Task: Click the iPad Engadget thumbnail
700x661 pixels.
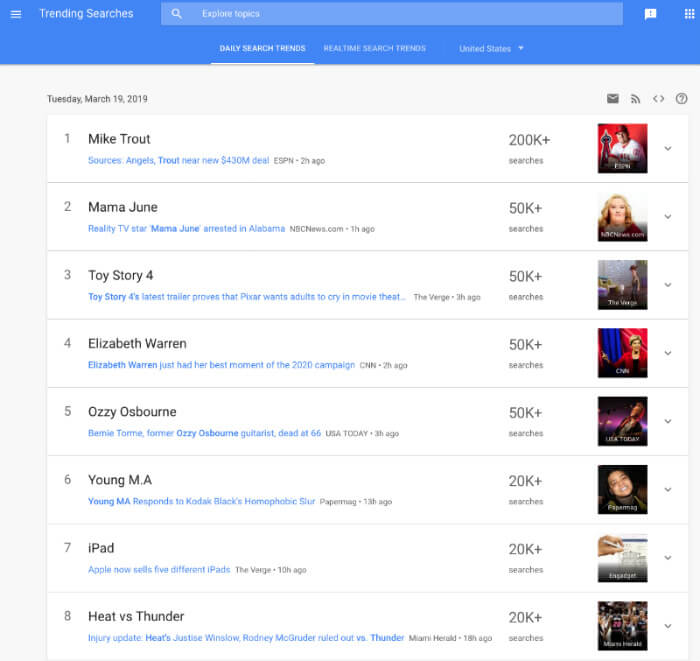Action: point(623,558)
